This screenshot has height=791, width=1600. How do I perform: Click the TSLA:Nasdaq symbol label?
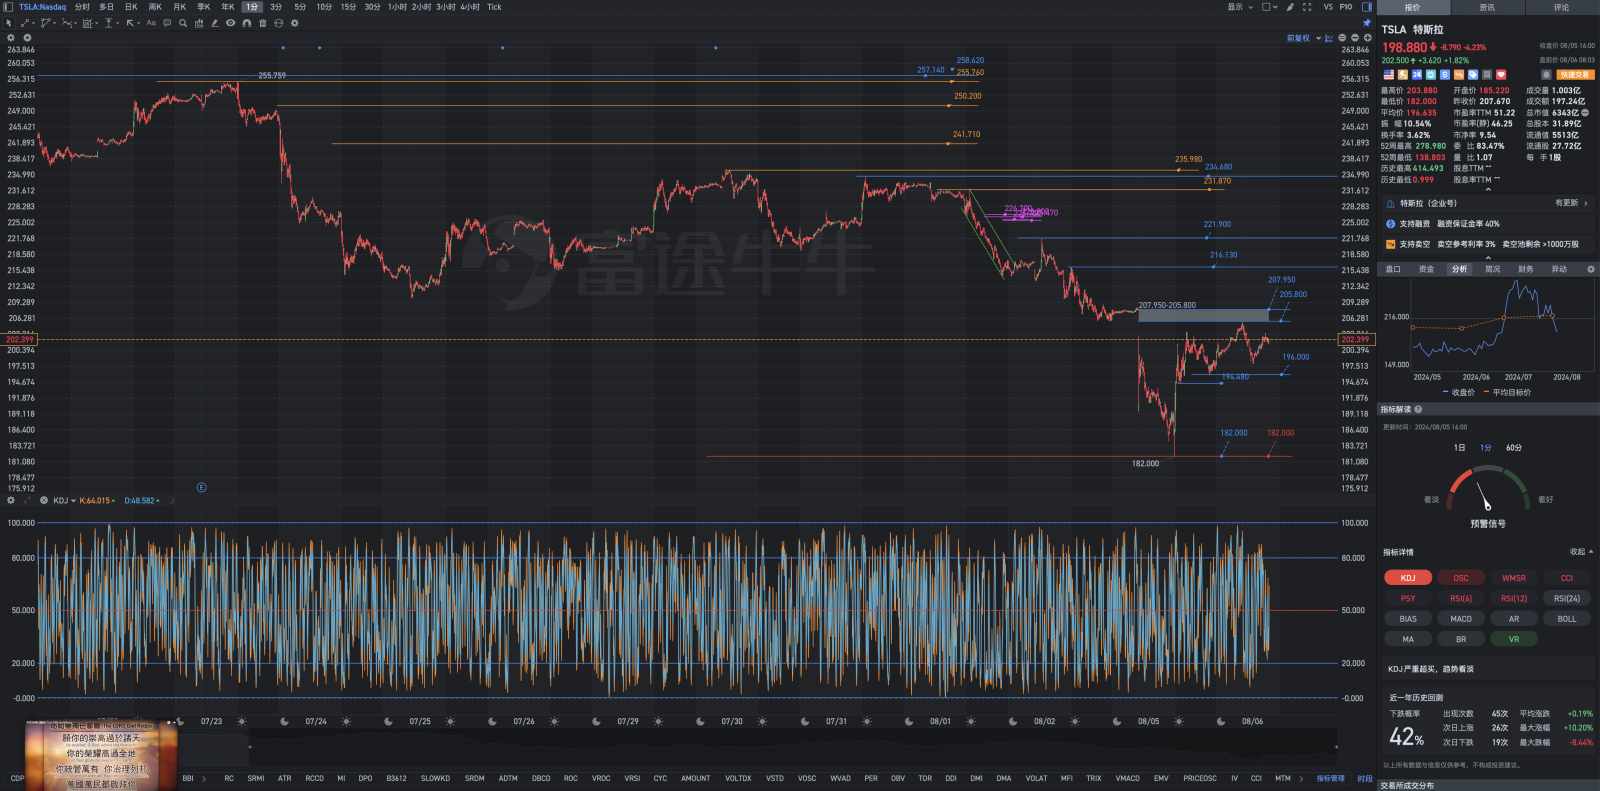42,7
